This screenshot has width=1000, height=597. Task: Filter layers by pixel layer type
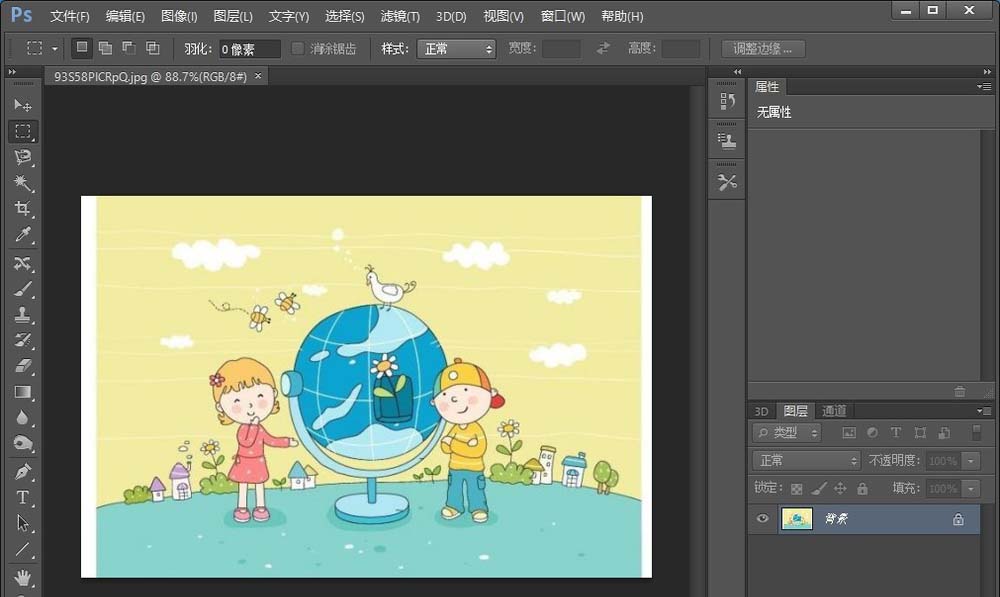pos(849,432)
